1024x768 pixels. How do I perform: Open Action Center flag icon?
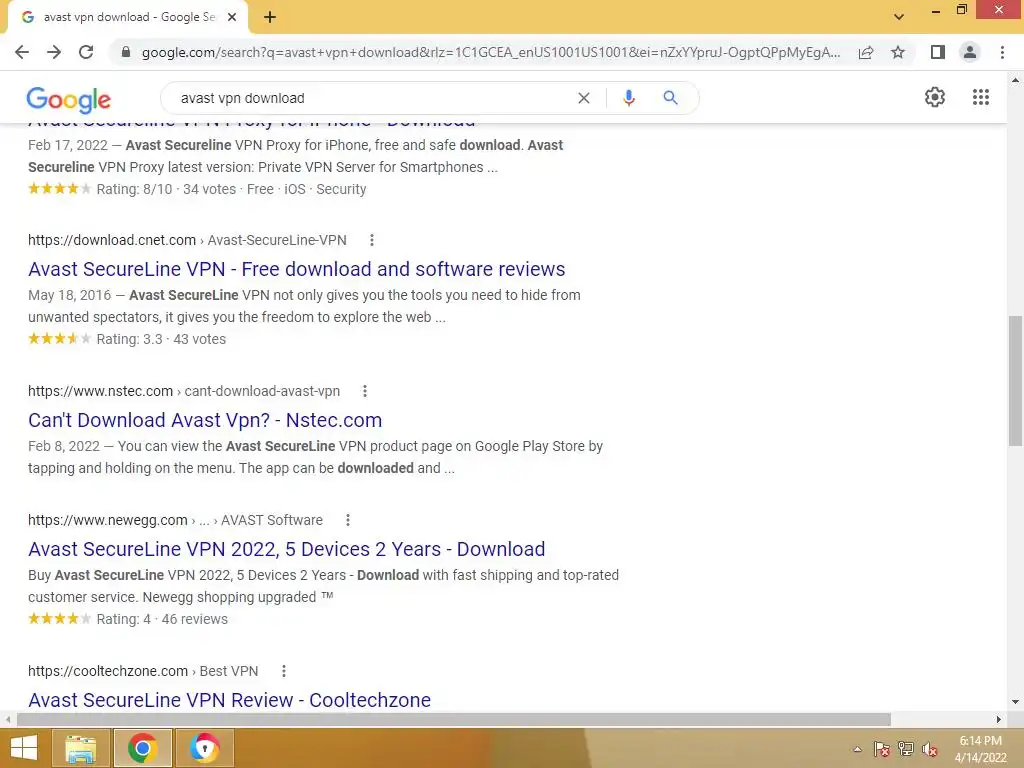[x=881, y=750]
